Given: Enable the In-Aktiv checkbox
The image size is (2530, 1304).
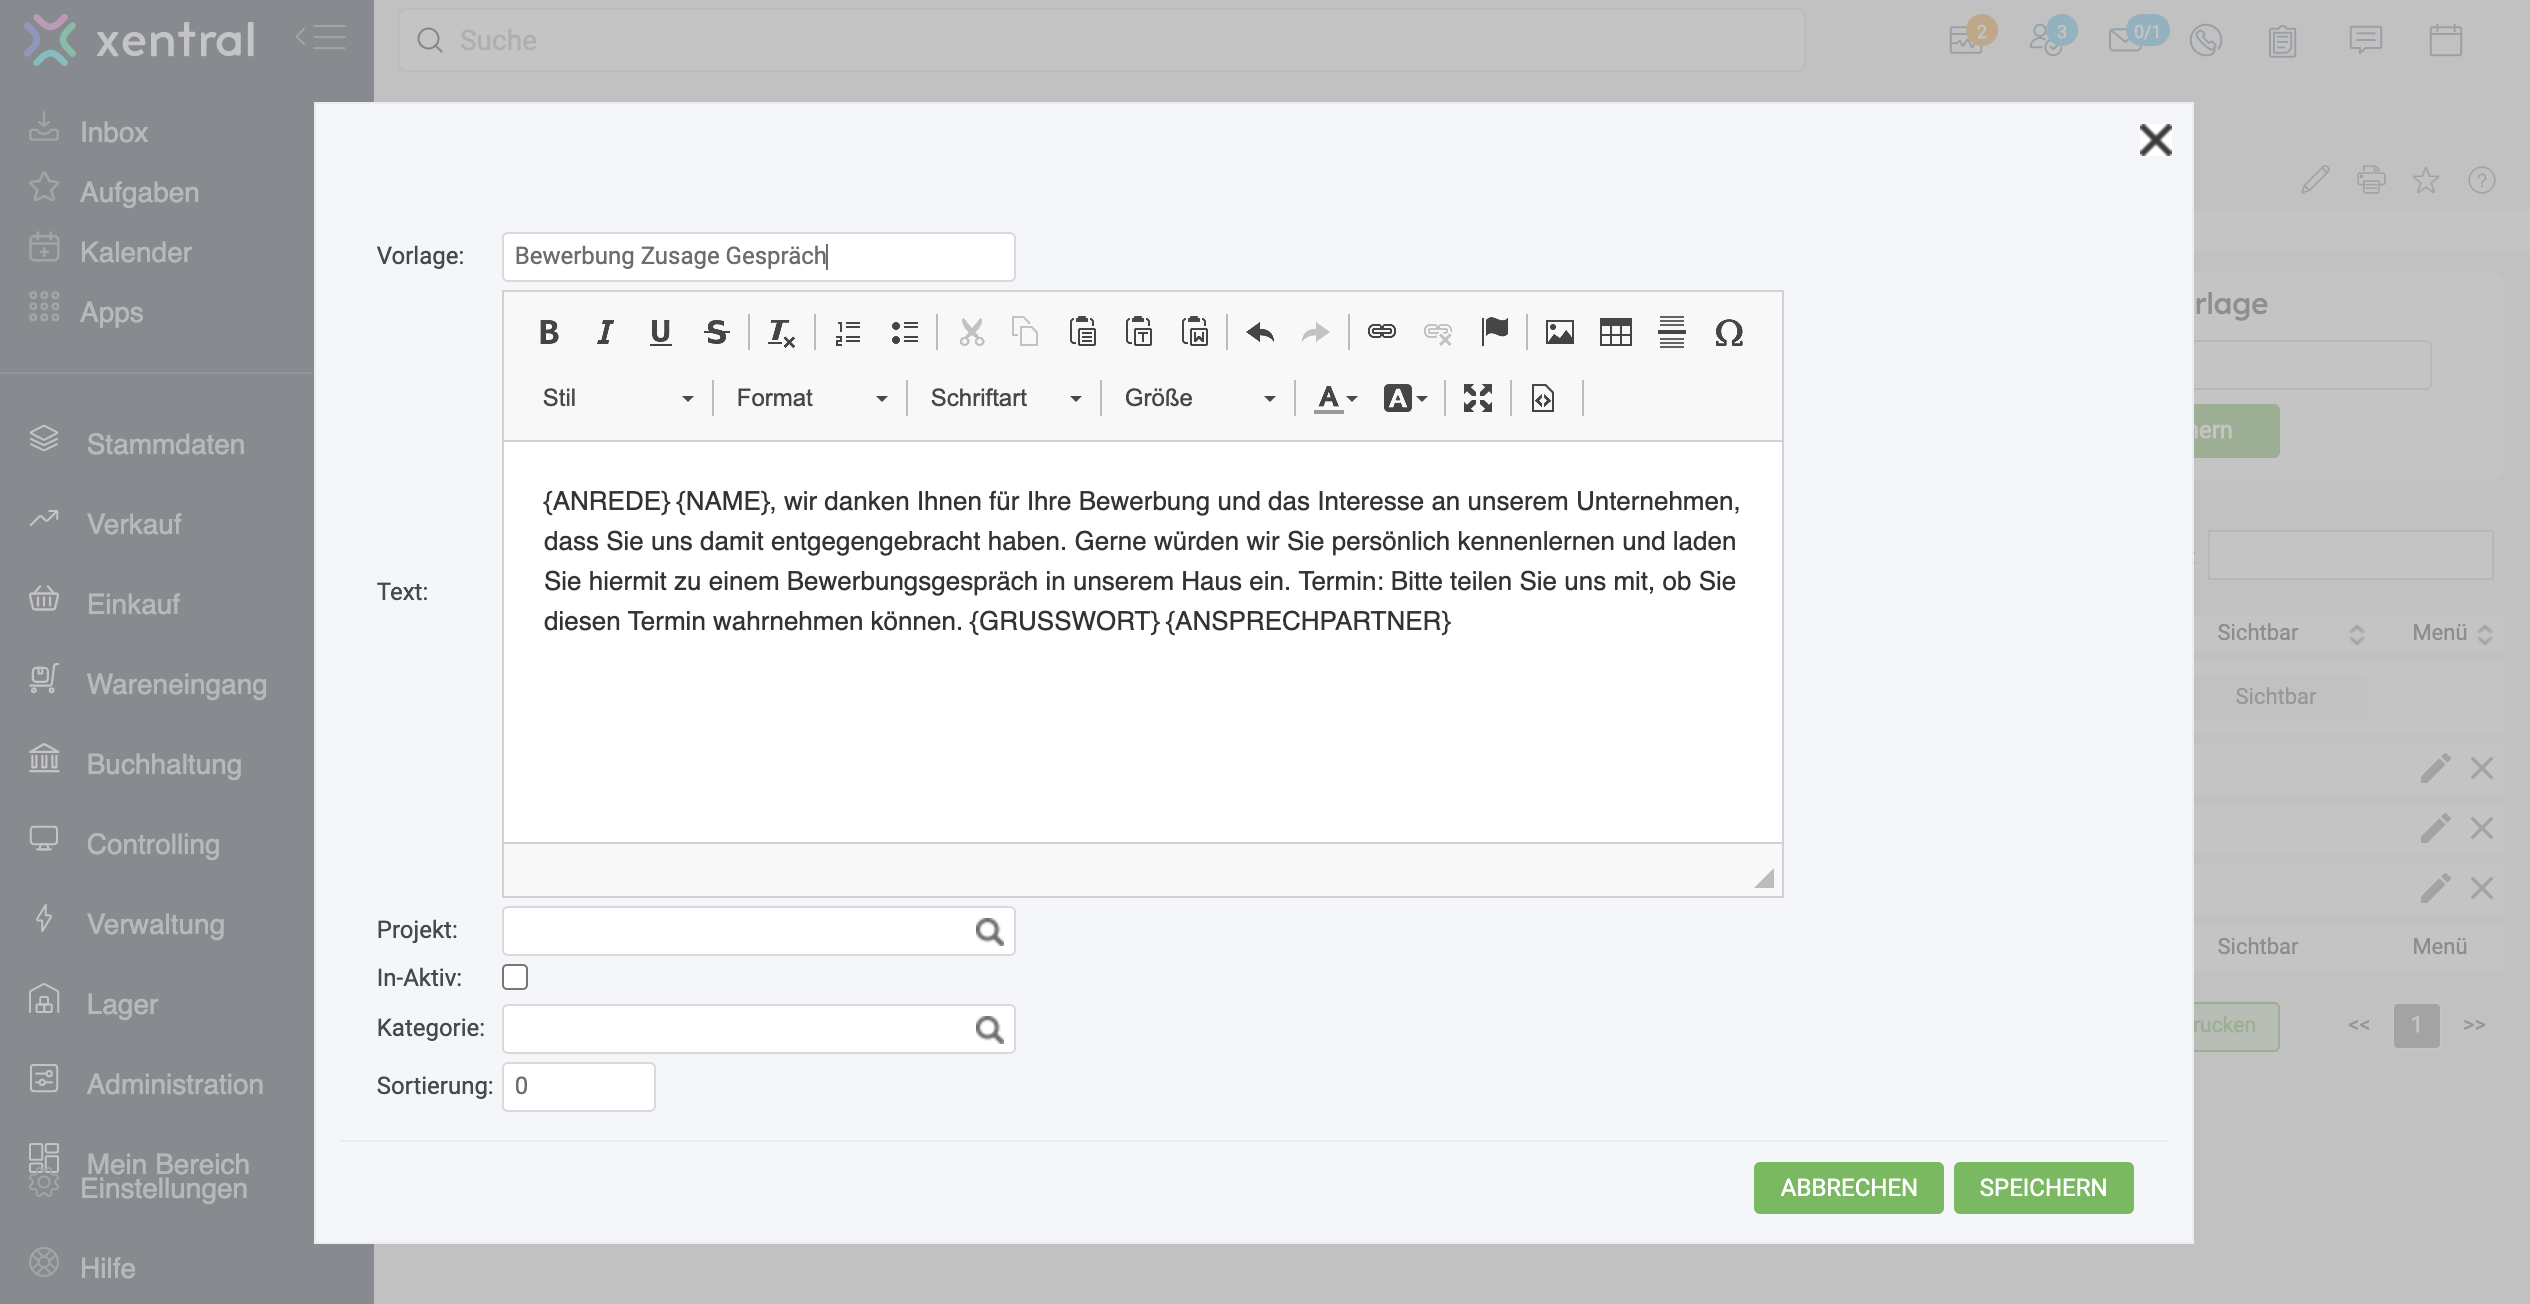Looking at the screenshot, I should pos(515,977).
